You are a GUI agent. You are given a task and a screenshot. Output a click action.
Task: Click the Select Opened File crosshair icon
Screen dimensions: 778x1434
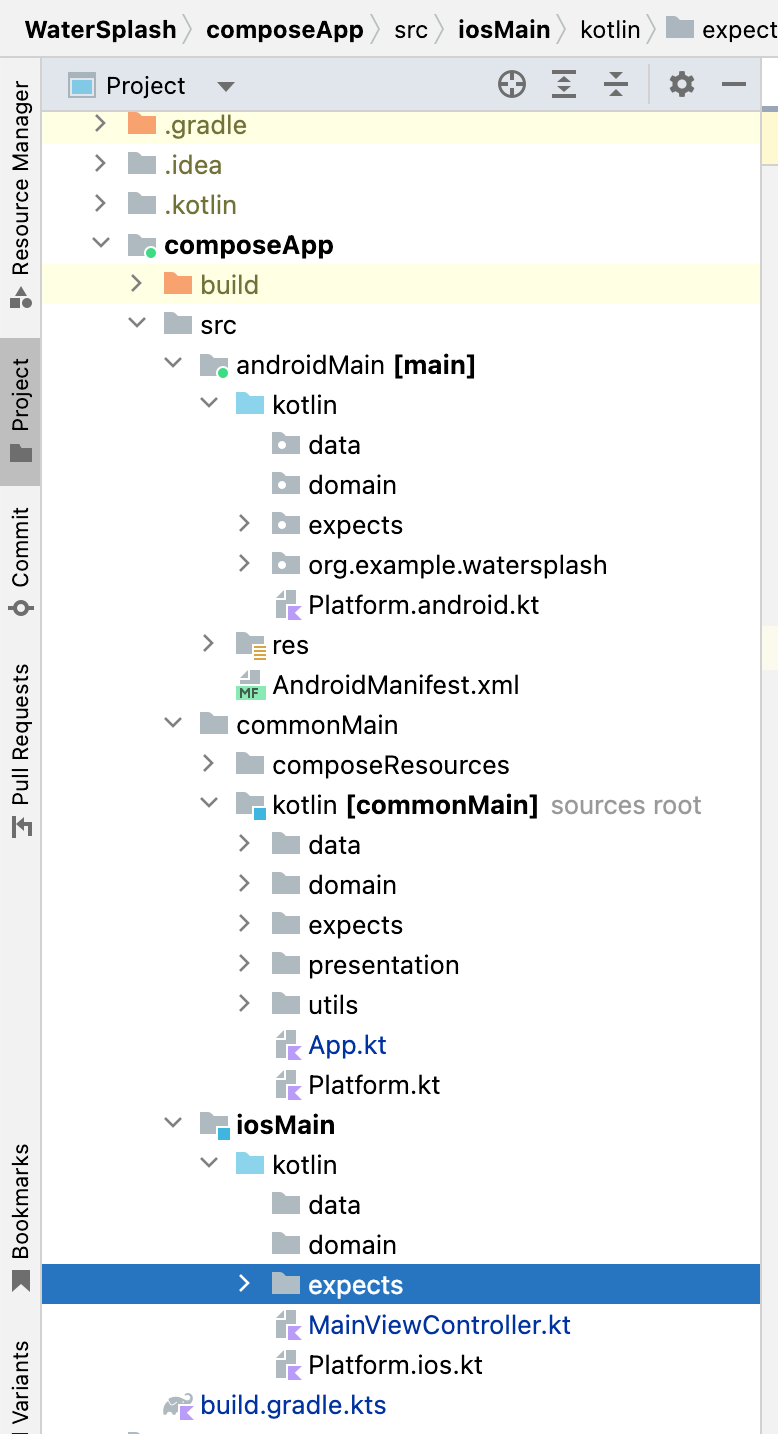512,84
